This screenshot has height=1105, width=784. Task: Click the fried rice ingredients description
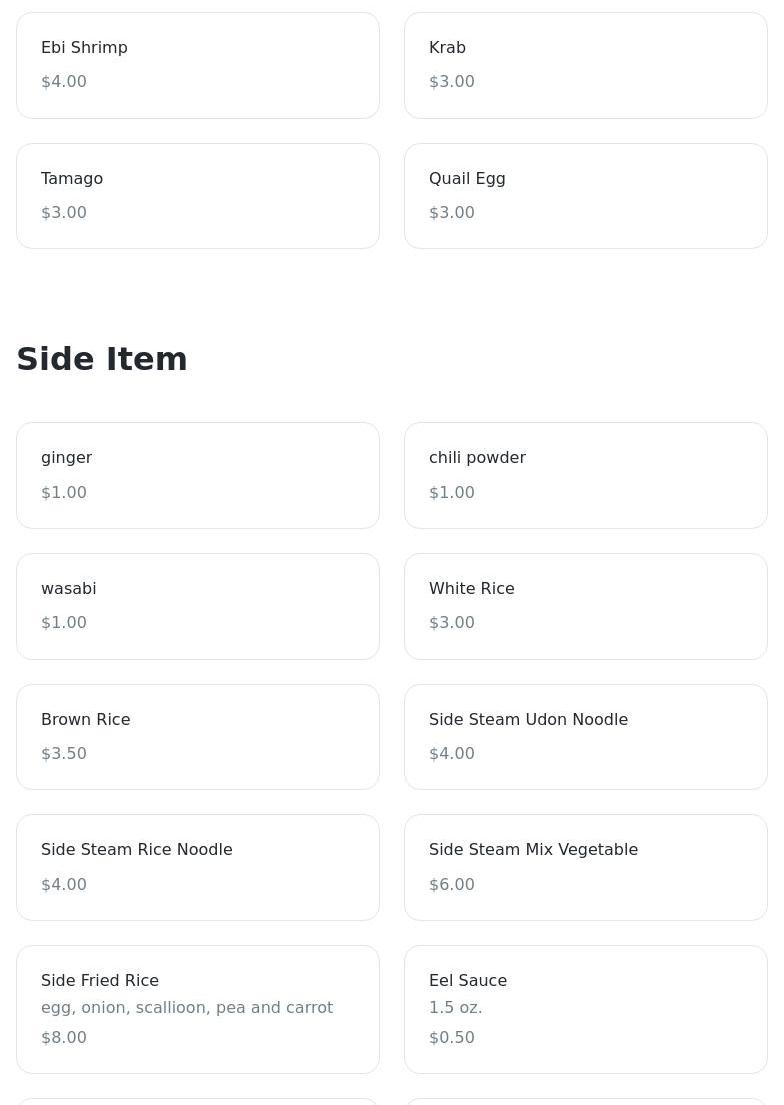[x=187, y=1007]
